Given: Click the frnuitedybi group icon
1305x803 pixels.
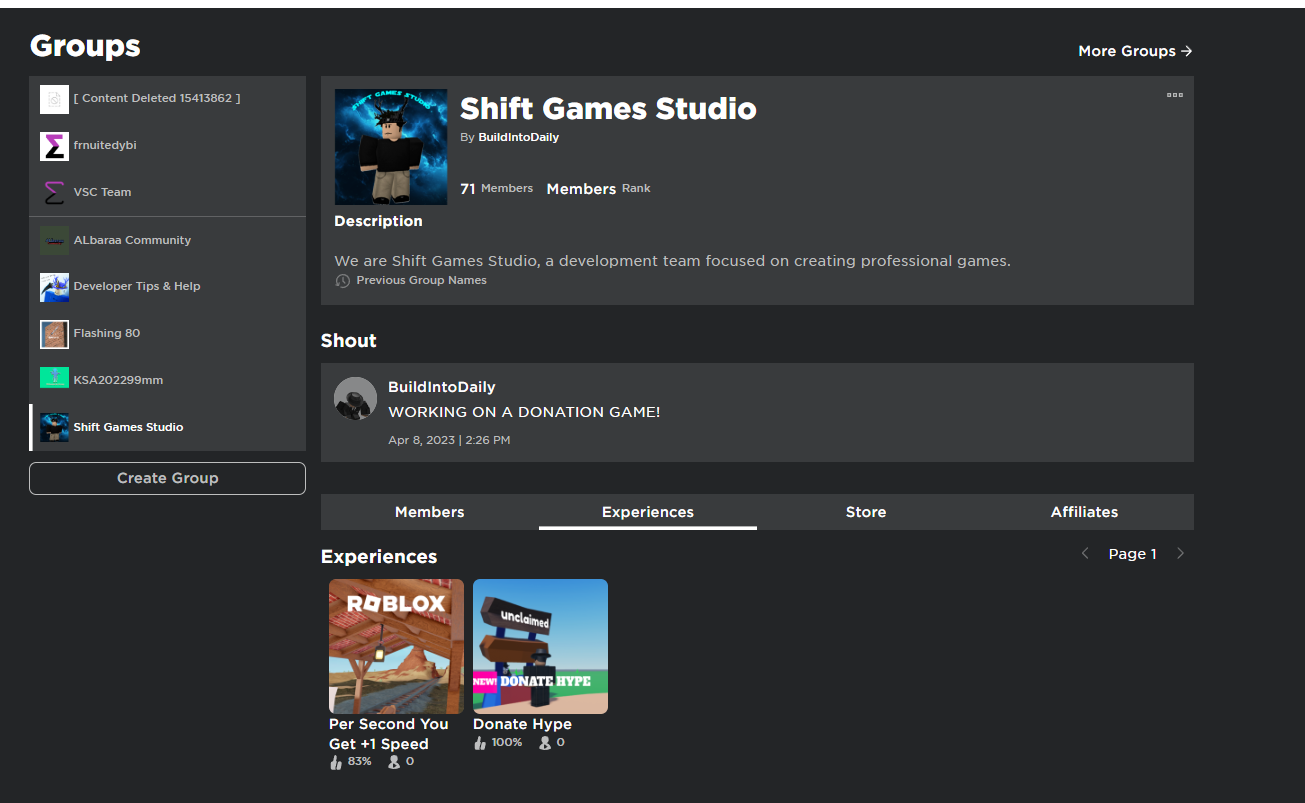Looking at the screenshot, I should point(54,146).
